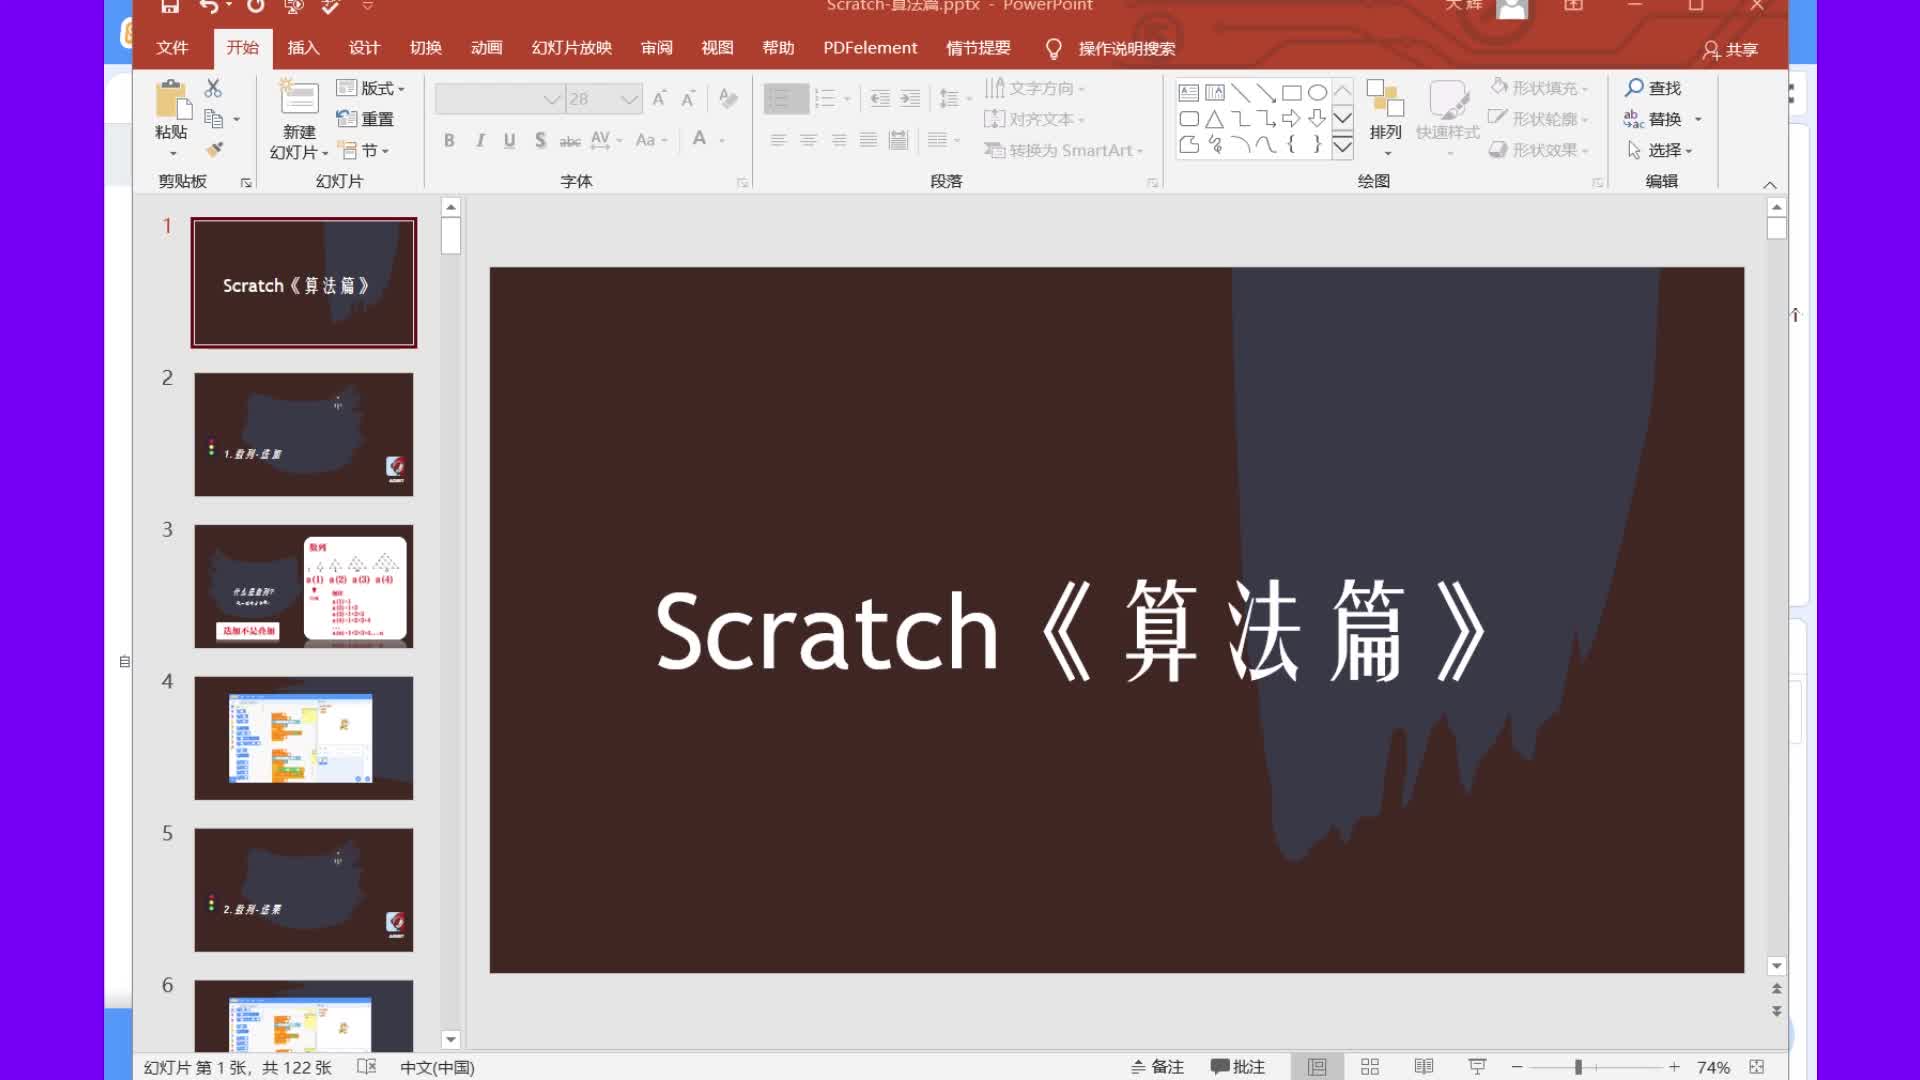Toggle Strikethrough formatting
Viewport: 1920px width, 1080px height.
(570, 141)
